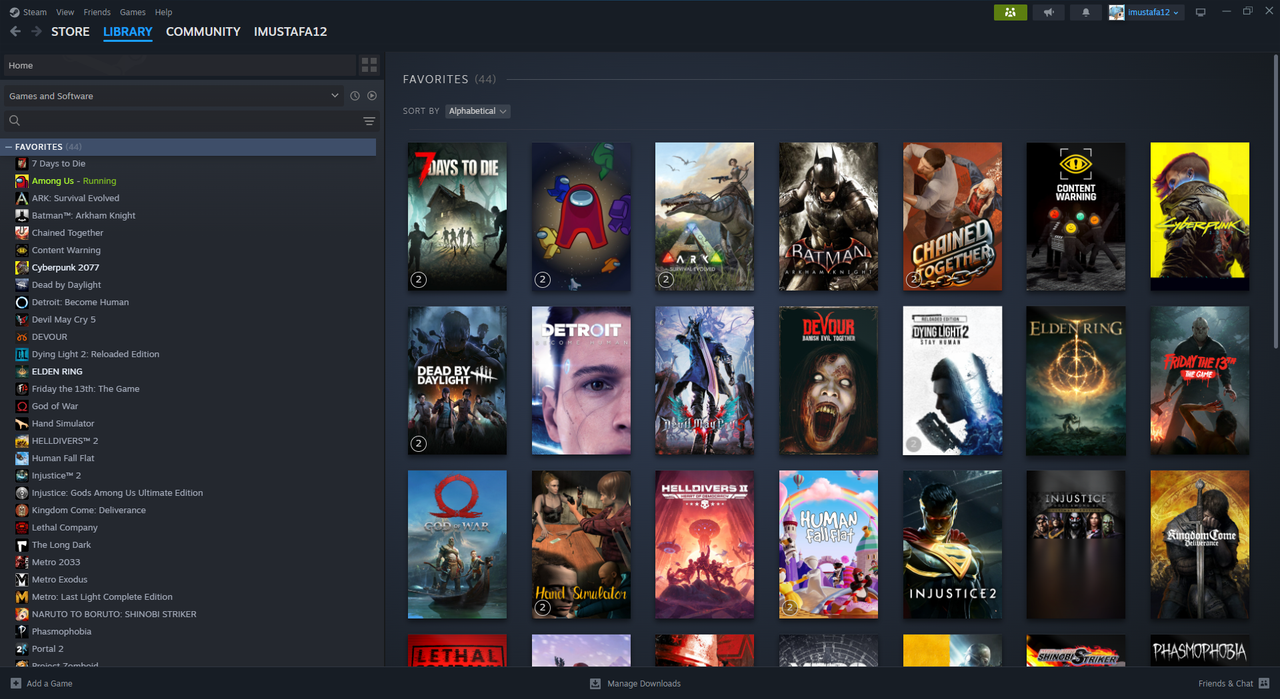Viewport: 1280px width, 699px height.
Task: Click the user avatar image
Action: pos(1117,12)
